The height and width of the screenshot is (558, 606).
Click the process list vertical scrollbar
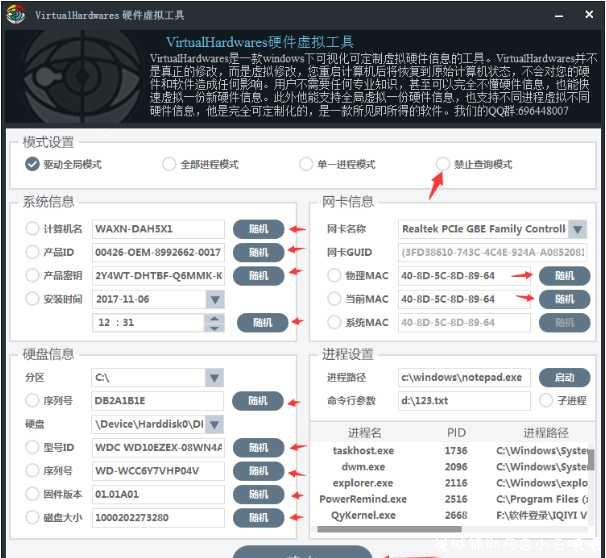(591, 460)
